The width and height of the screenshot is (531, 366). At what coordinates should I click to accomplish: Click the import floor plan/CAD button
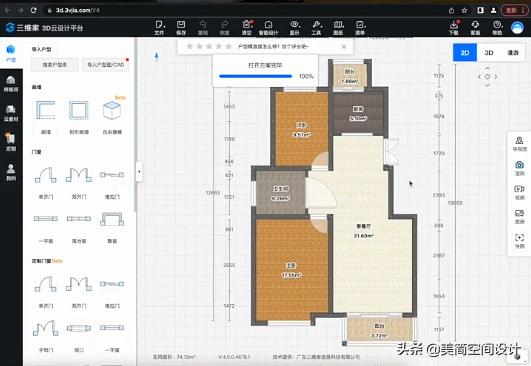[106, 65]
